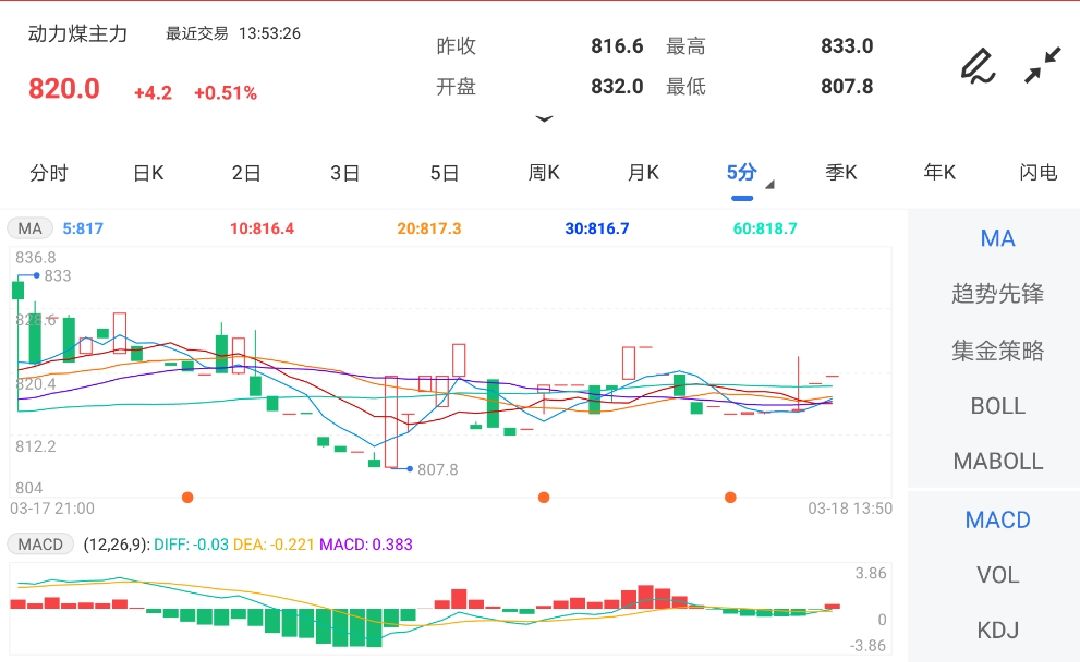
Task: Tap the 5:817 moving average value
Action: [x=83, y=229]
